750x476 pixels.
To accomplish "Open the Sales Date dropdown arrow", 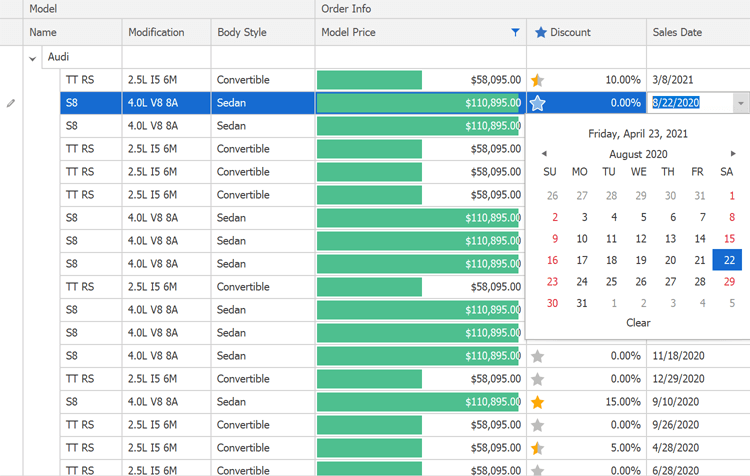I will 740,103.
